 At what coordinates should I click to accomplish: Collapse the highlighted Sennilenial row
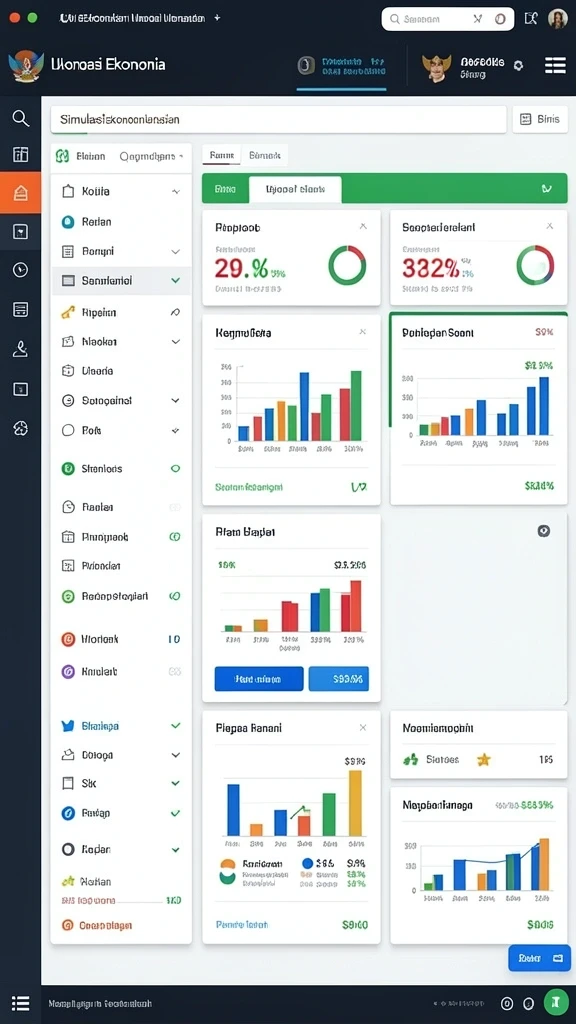point(175,280)
